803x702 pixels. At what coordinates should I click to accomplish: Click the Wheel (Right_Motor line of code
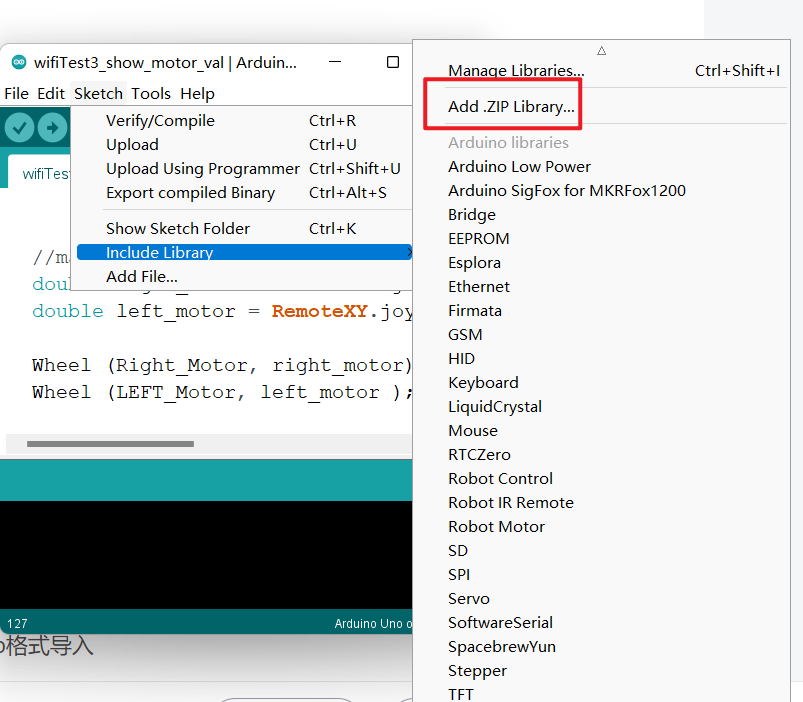pyautogui.click(x=222, y=366)
